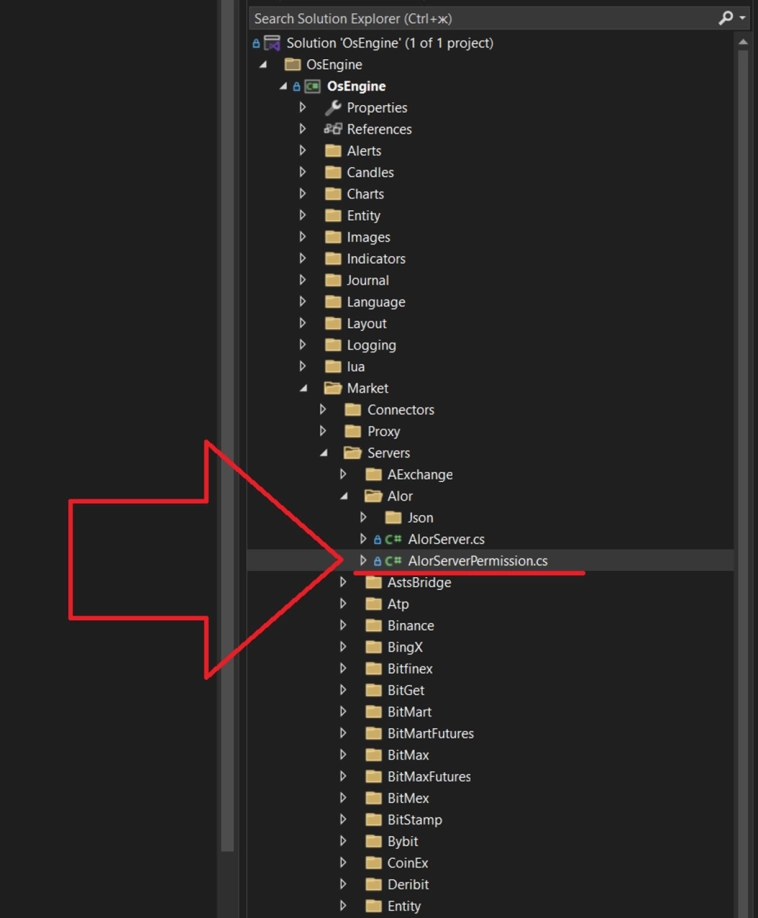This screenshot has width=758, height=918.
Task: Click the C# file icon of AlorServerPermission.cs
Action: coord(393,561)
